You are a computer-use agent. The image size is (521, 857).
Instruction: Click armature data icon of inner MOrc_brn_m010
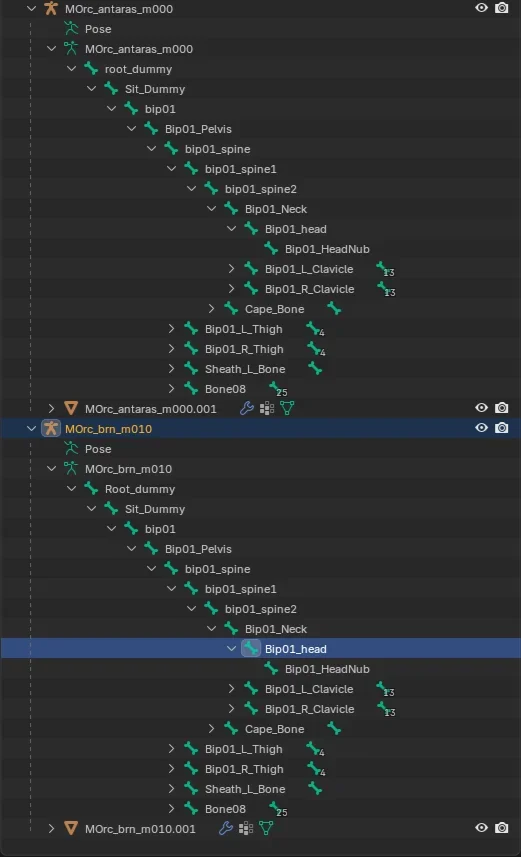click(x=71, y=468)
